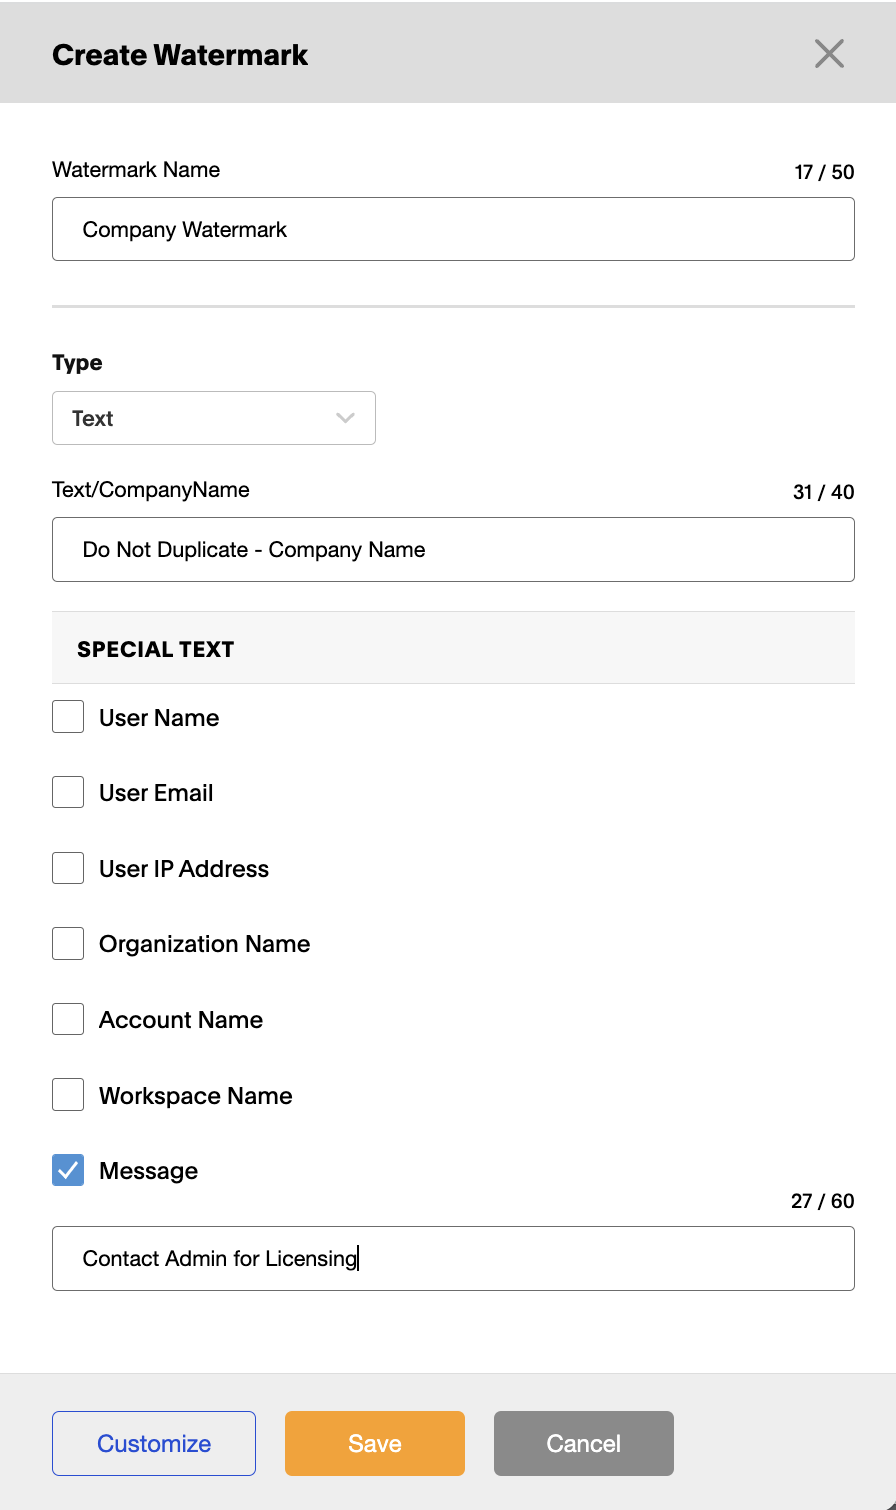Image resolution: width=896 pixels, height=1510 pixels.
Task: Enable Organization Name special text
Action: coord(68,943)
